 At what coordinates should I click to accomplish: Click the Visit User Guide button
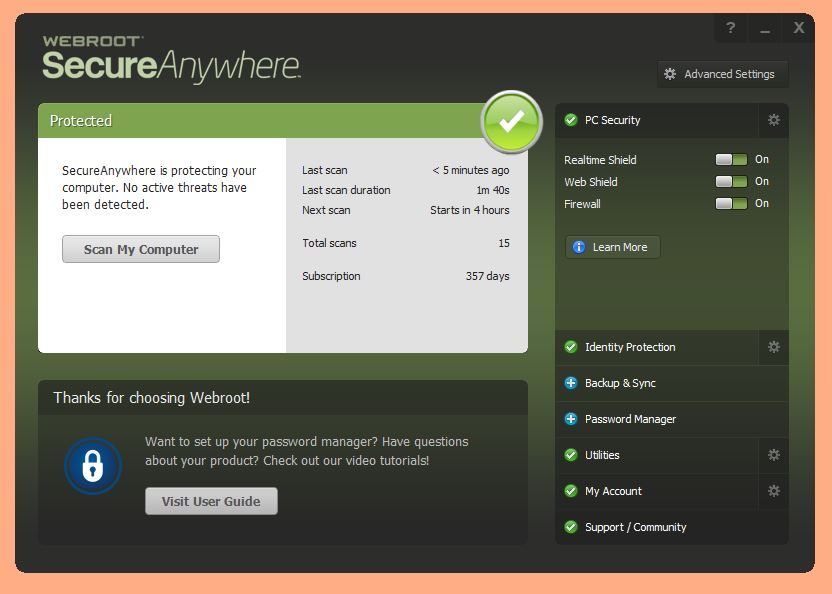pyautogui.click(x=211, y=501)
